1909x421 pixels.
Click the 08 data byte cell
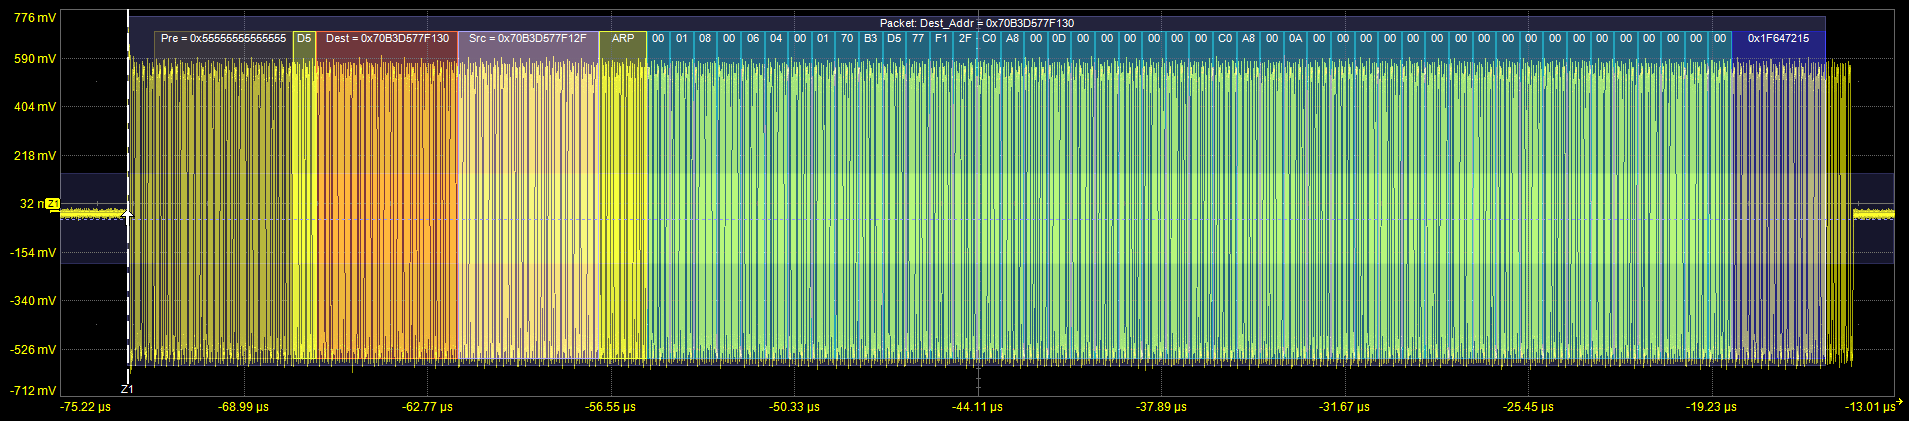click(x=705, y=39)
